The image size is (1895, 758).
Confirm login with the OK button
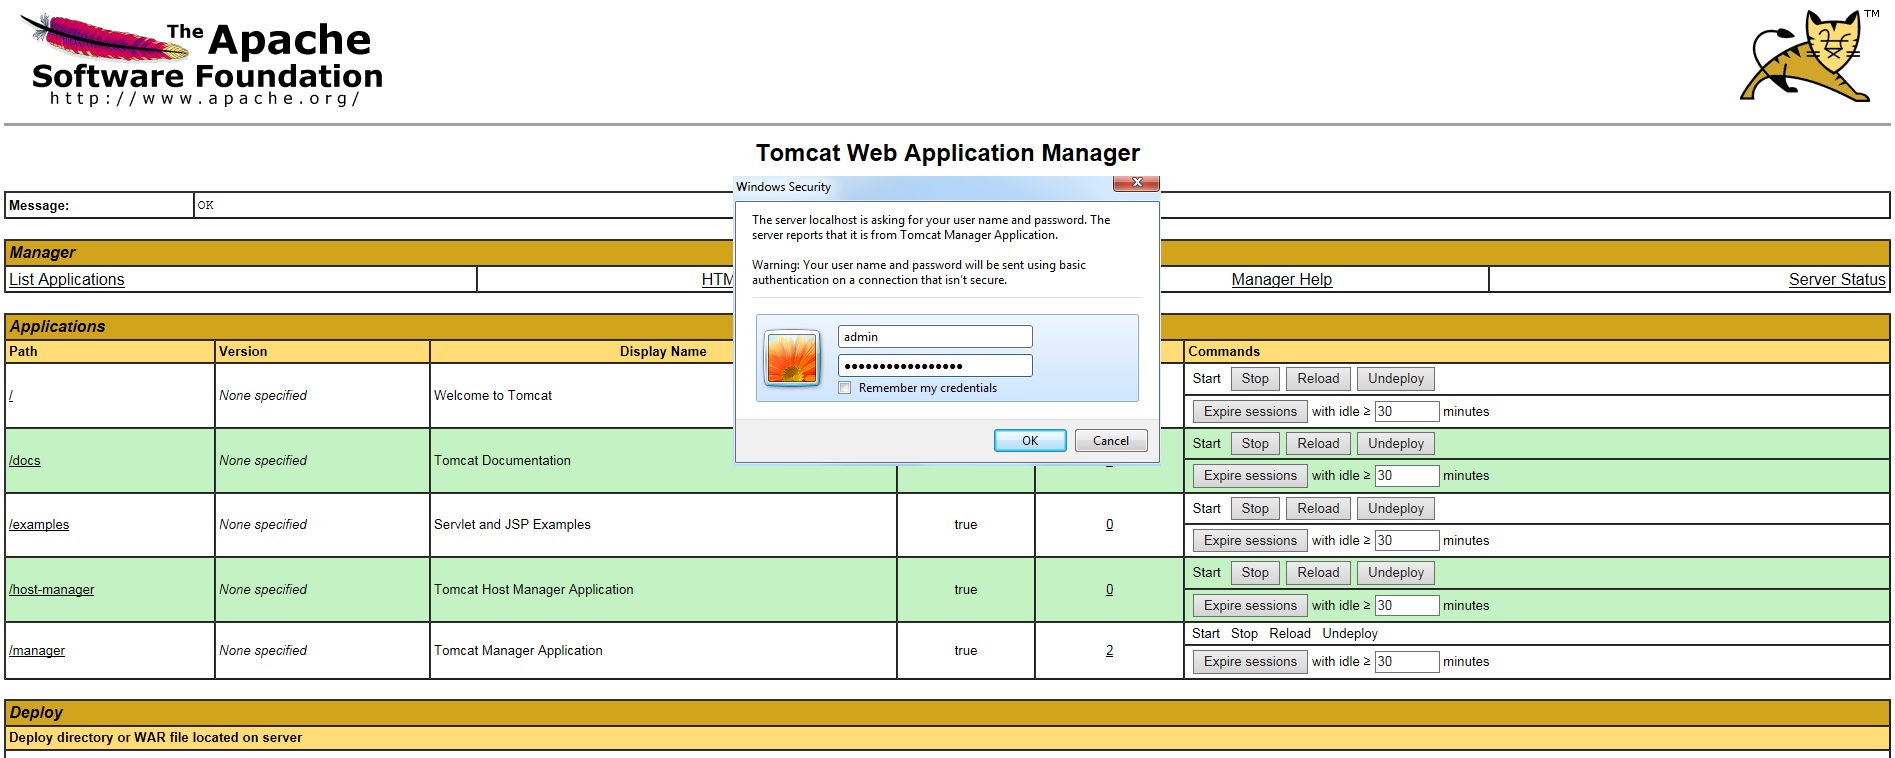pos(1030,441)
